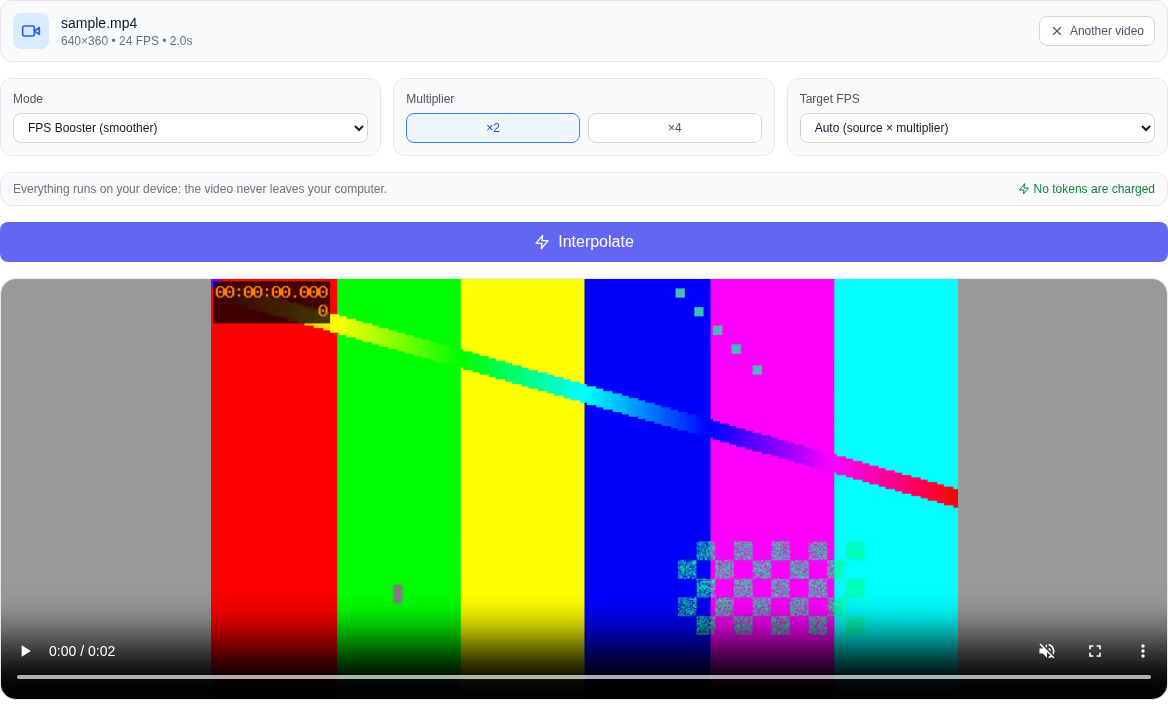Screen dimensions: 1168x720
Task: Click the Mode label
Action: 28,99
